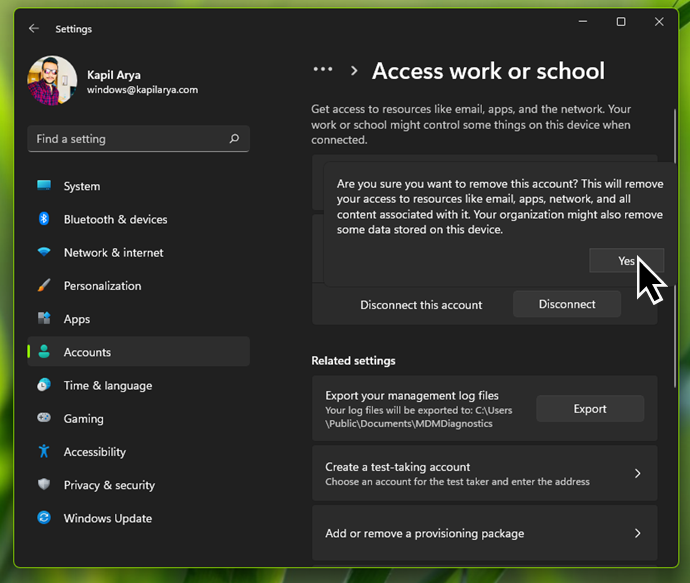
Task: Expand the breadcrumb ellipsis menu
Action: pos(322,70)
